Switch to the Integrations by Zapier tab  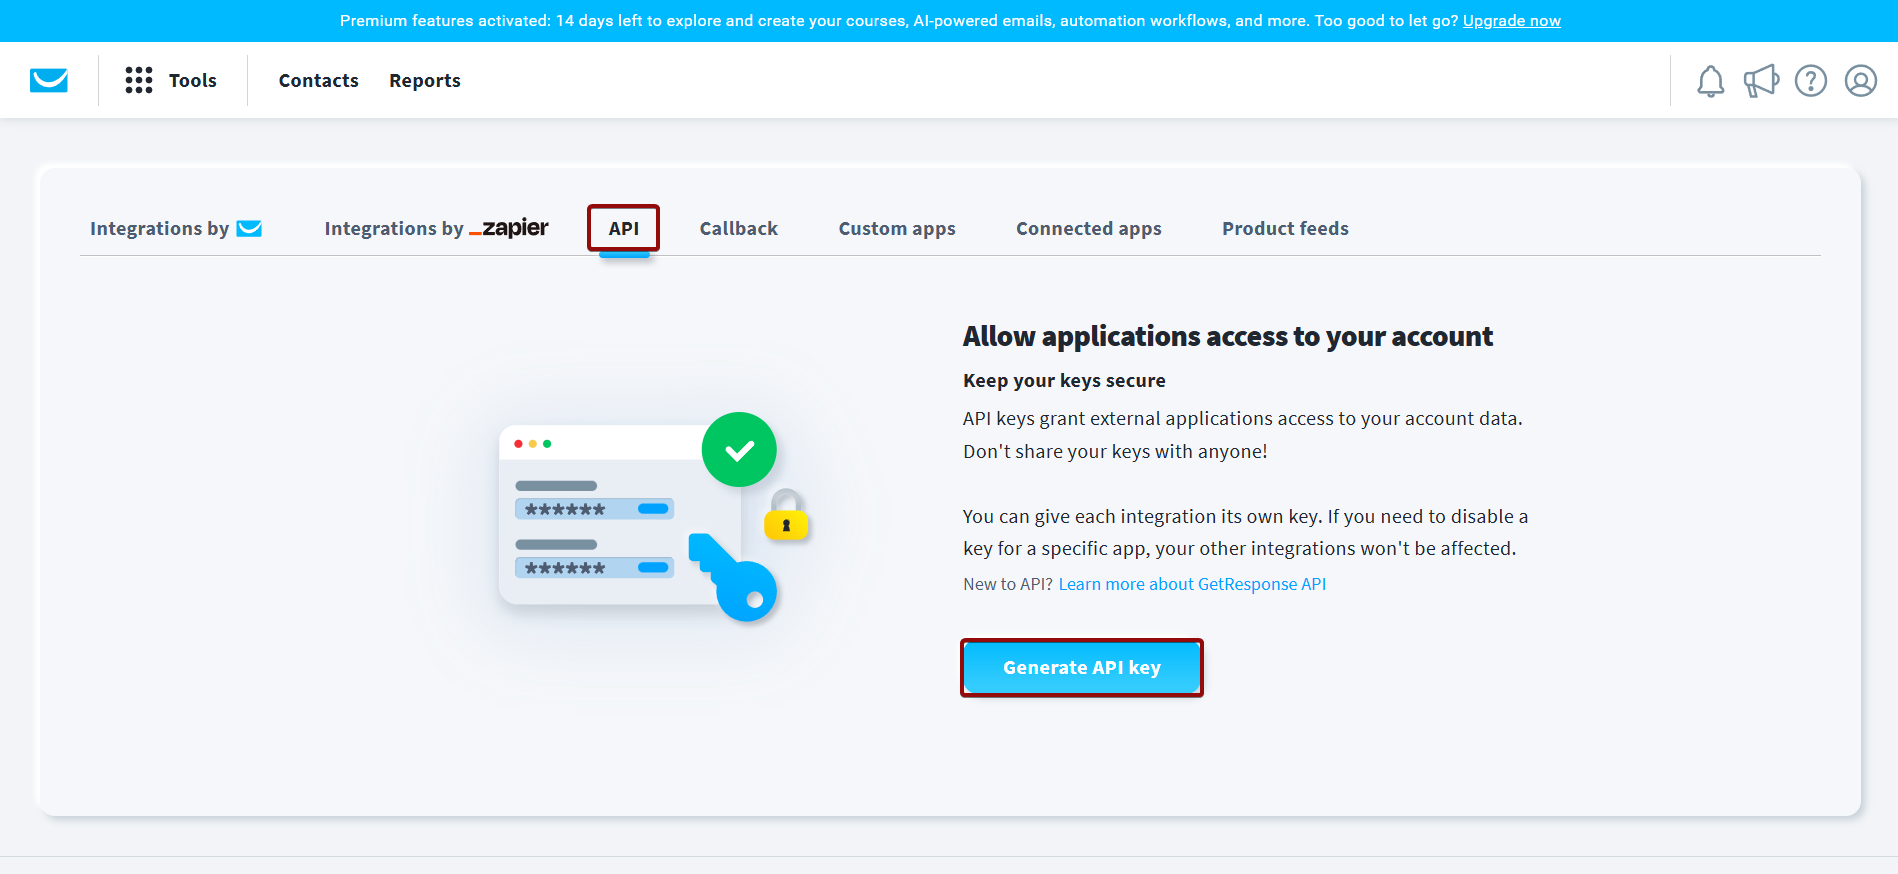coord(436,229)
